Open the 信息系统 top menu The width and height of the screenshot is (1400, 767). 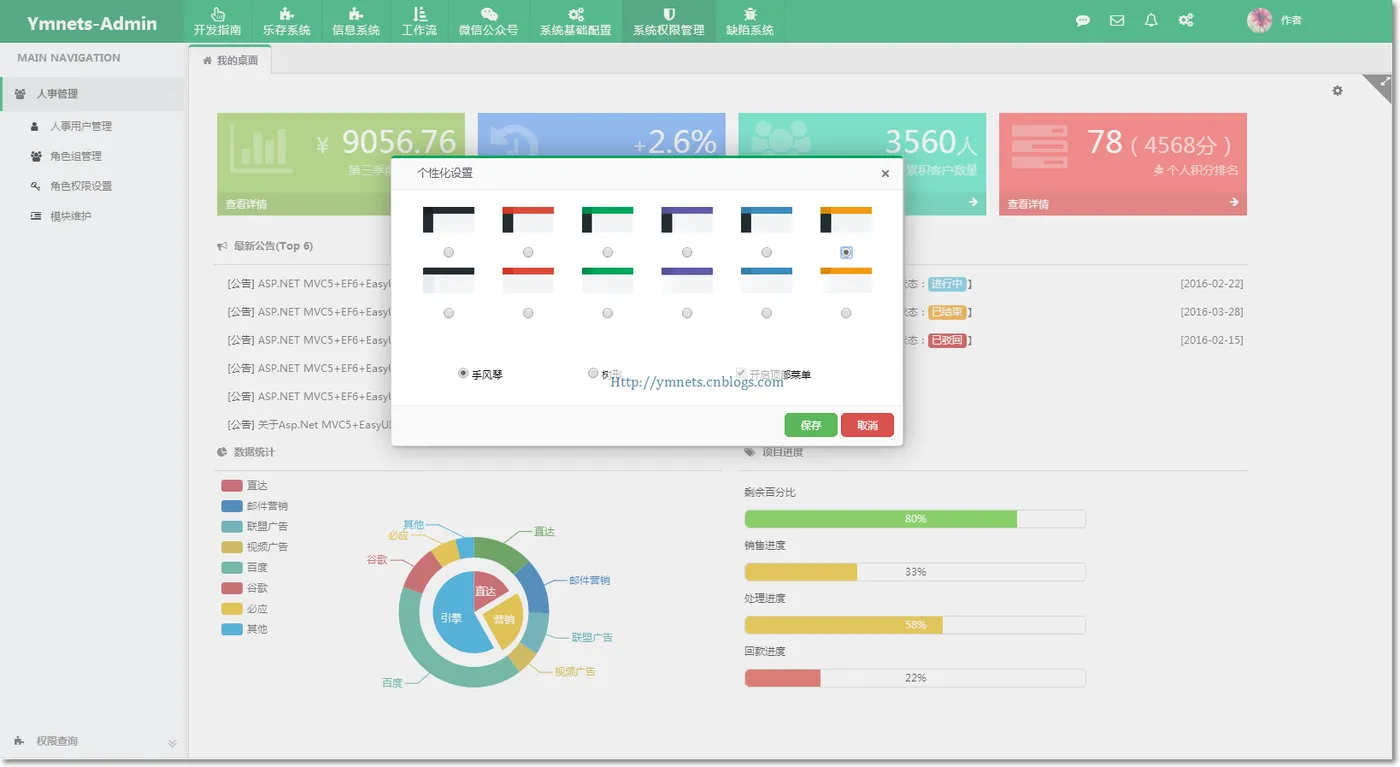click(356, 22)
